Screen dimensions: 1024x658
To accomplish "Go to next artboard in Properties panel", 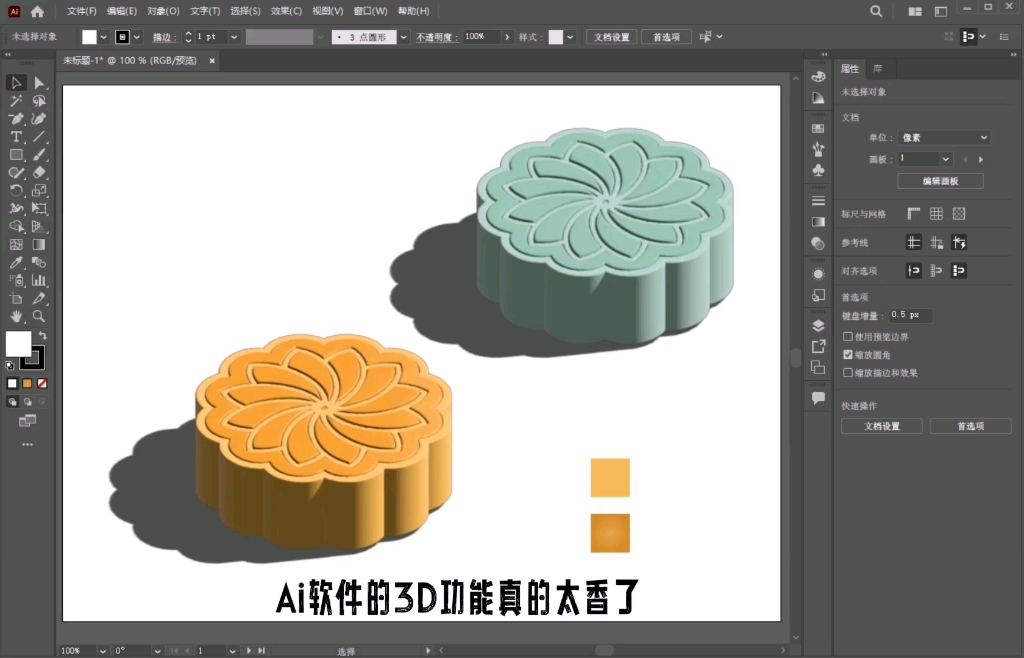I will pyautogui.click(x=981, y=159).
